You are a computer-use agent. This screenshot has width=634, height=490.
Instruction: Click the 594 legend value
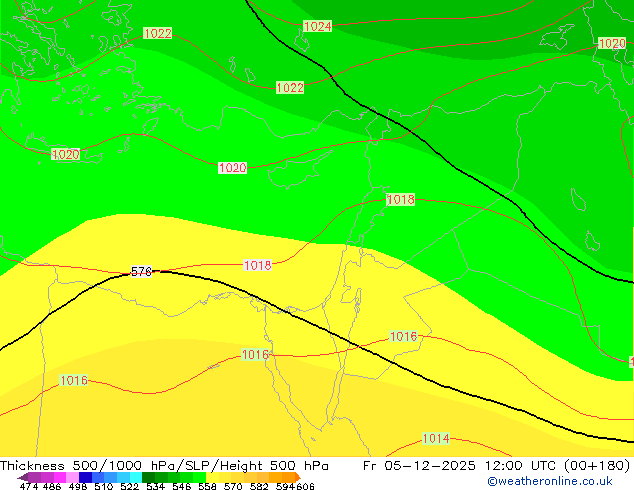click(x=285, y=486)
